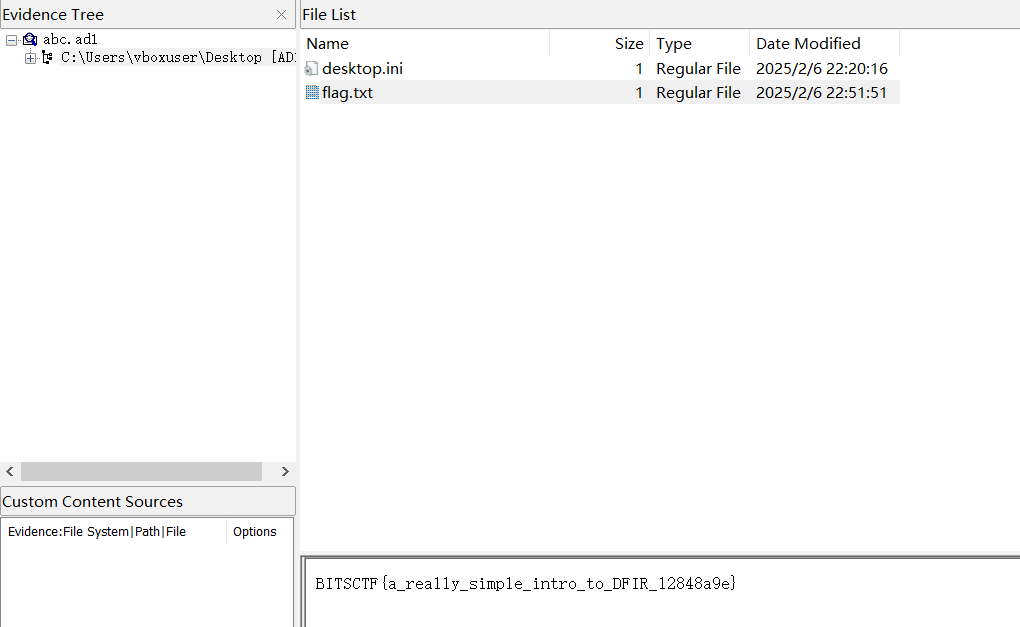Close the Evidence Tree panel
This screenshot has height=627, width=1020.
point(281,15)
